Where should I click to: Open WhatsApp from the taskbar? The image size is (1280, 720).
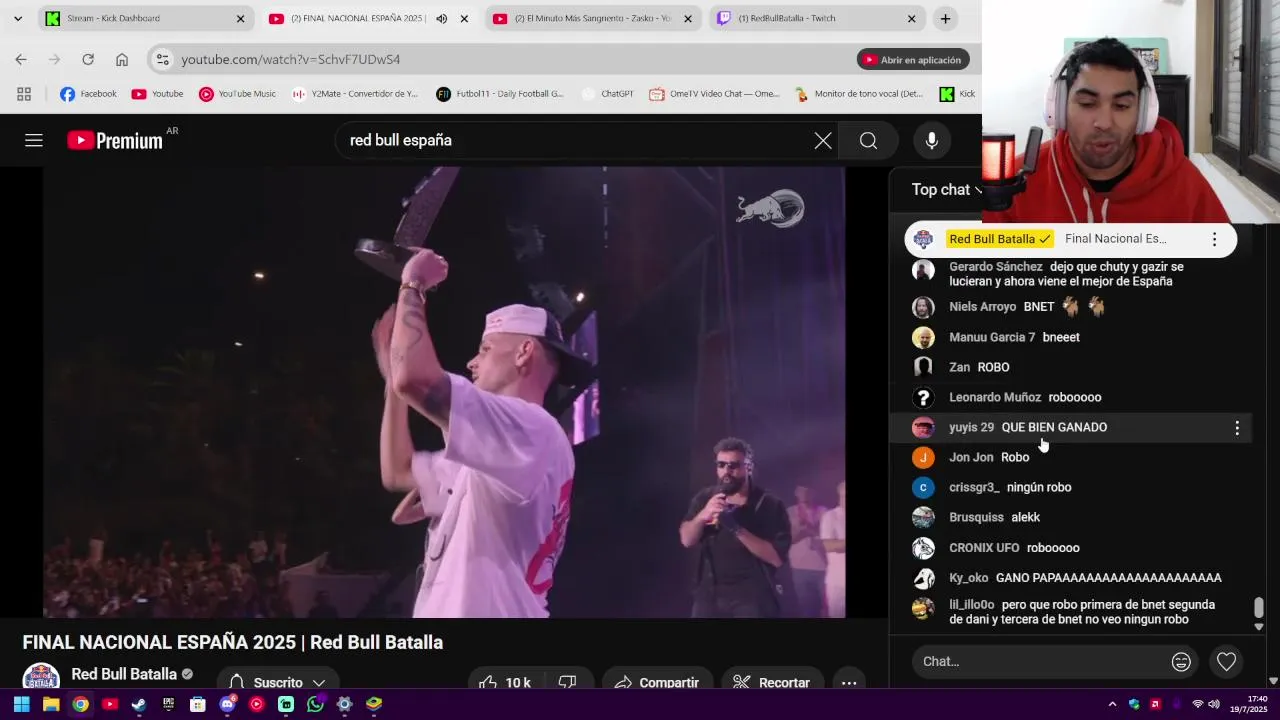pos(315,705)
